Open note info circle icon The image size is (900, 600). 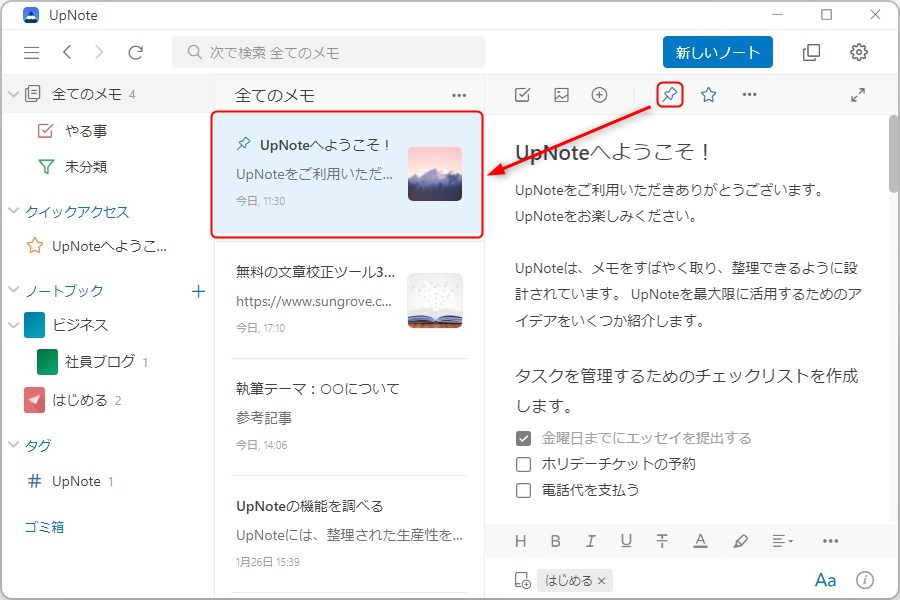pos(864,580)
